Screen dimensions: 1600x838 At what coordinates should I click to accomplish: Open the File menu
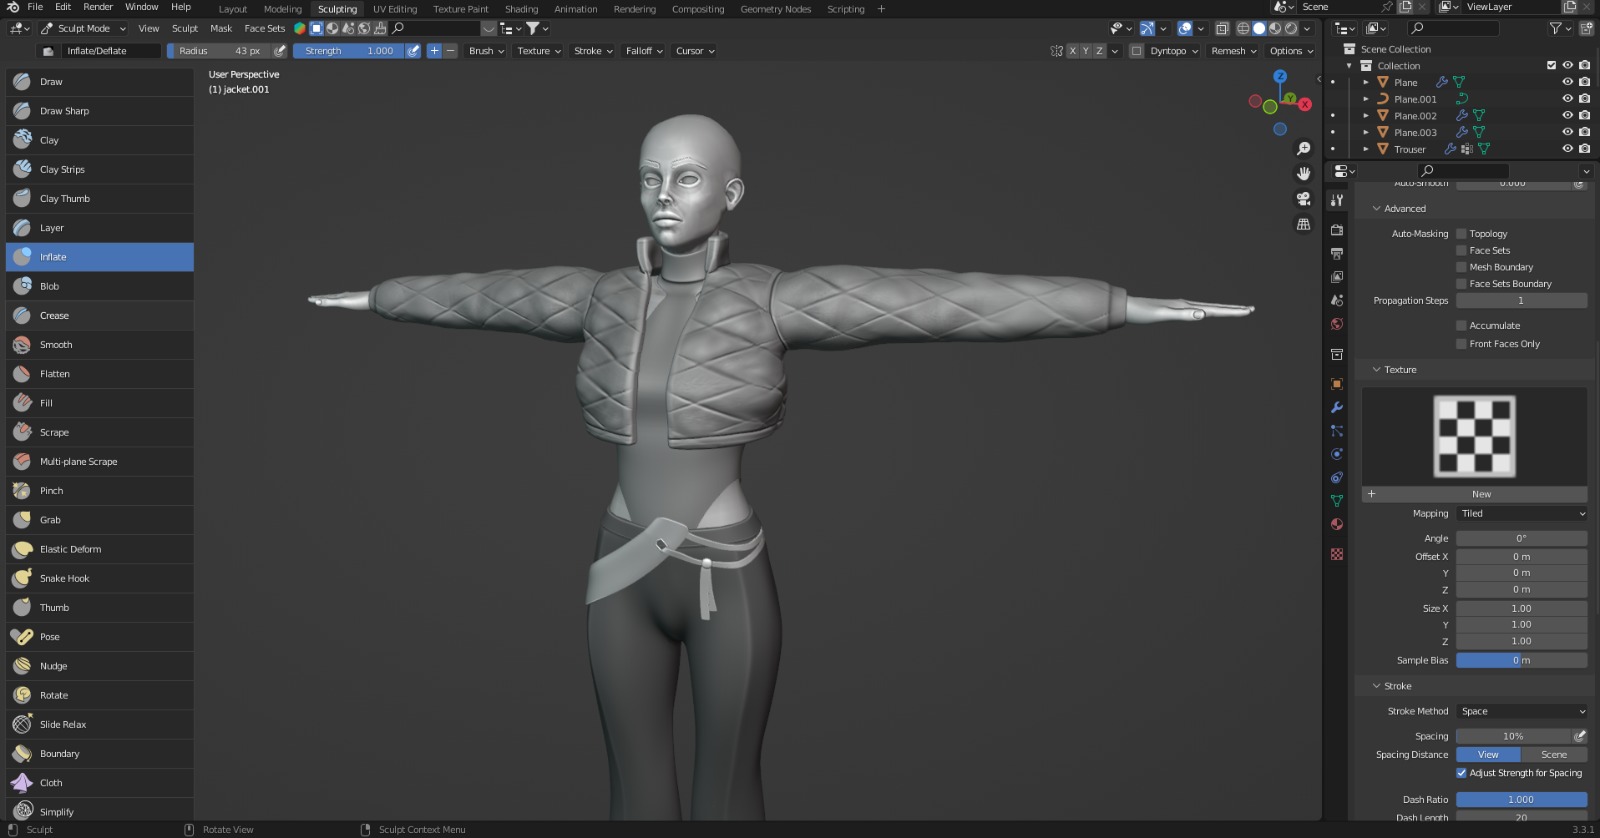(x=35, y=7)
